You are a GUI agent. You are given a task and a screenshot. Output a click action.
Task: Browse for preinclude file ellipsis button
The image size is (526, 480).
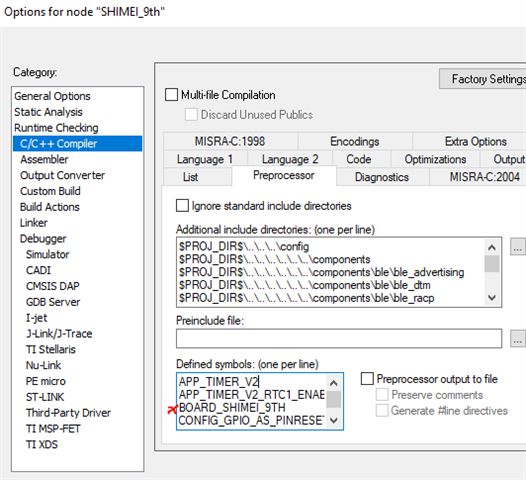(x=518, y=339)
